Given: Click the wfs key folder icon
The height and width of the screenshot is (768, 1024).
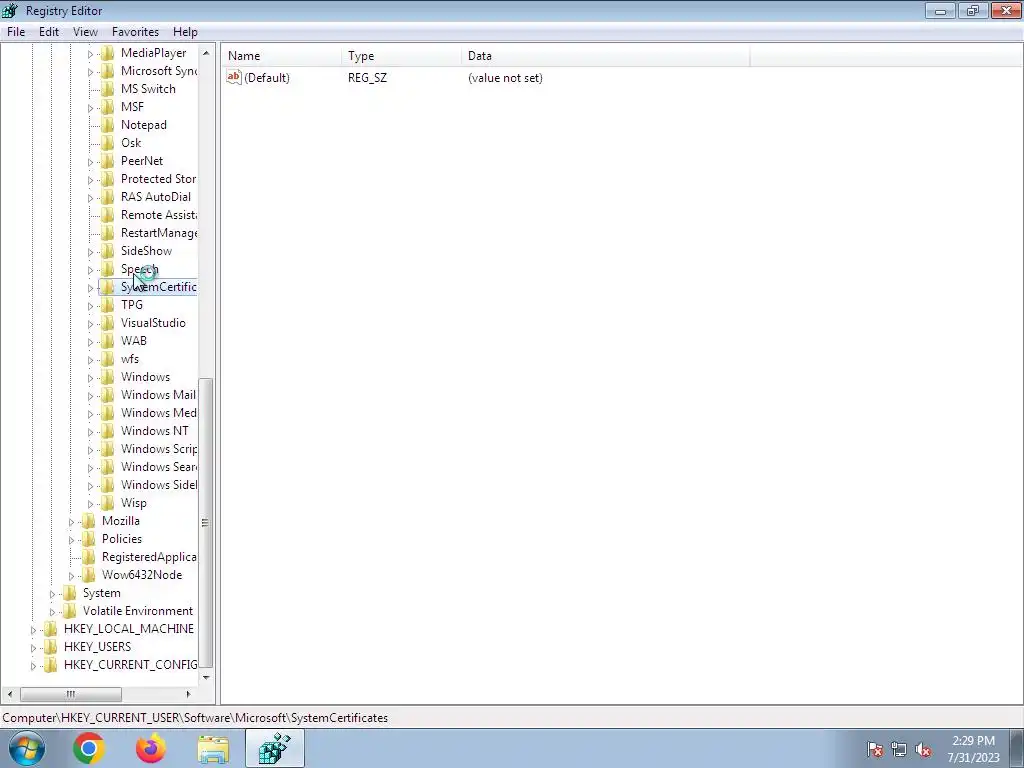Looking at the screenshot, I should tap(108, 359).
